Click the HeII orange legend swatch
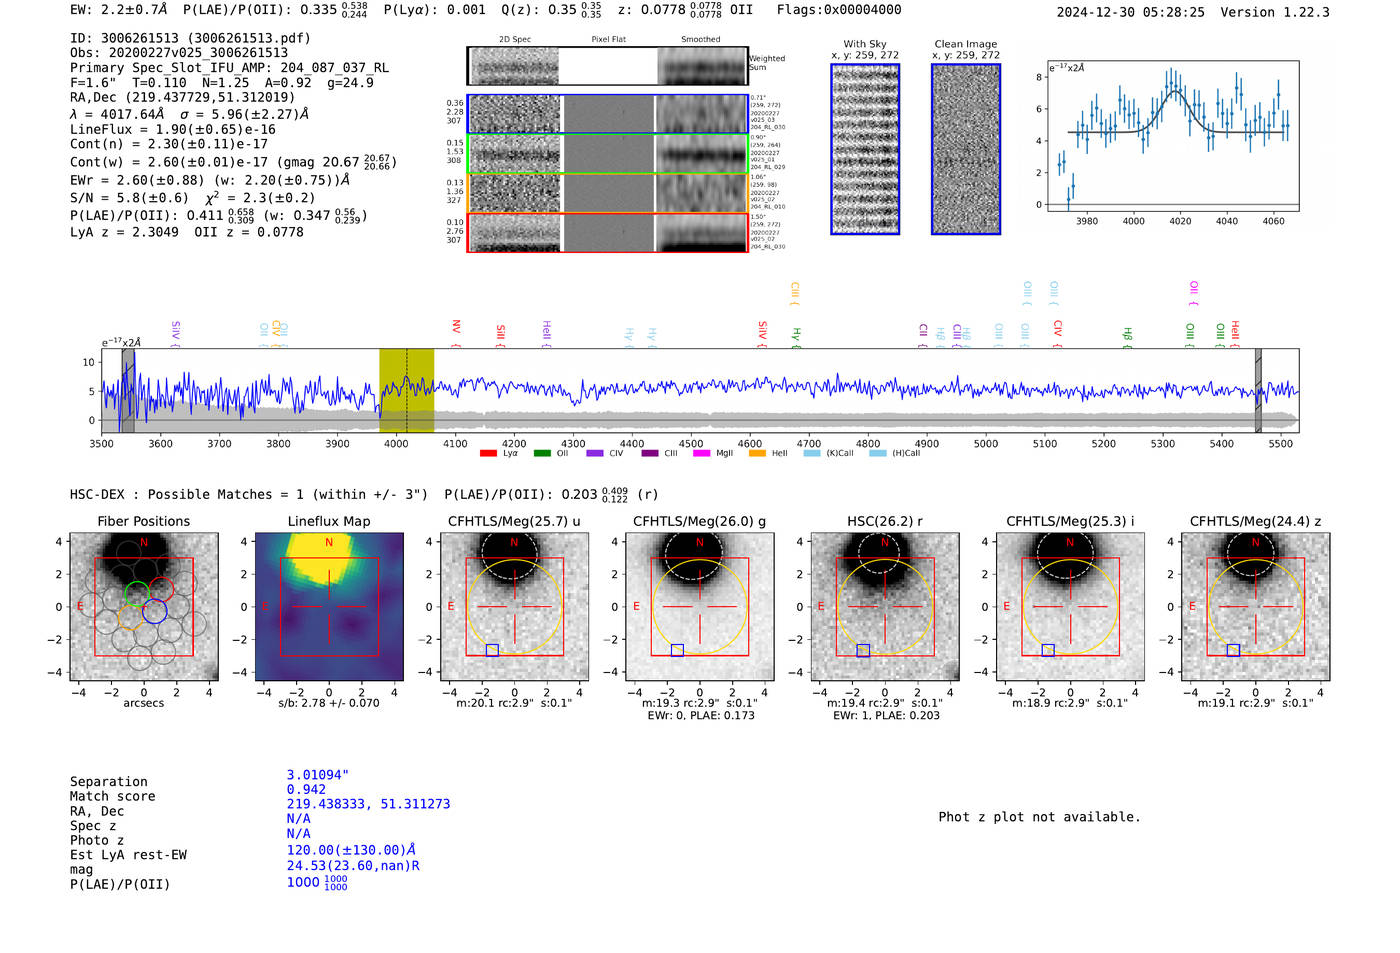This screenshot has height=953, width=1400. (x=757, y=453)
